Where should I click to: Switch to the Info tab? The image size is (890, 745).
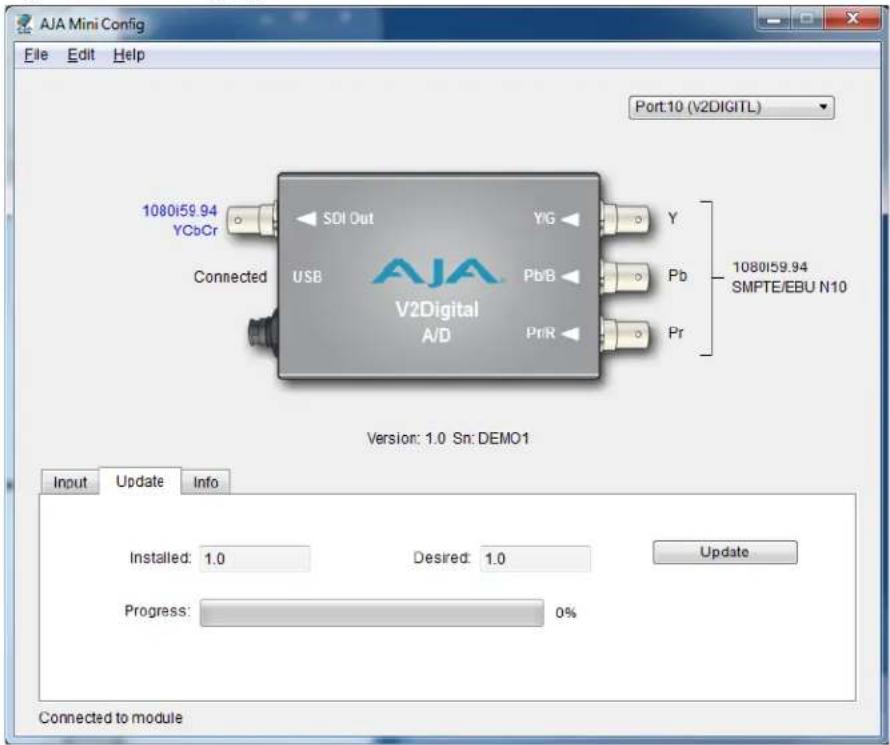205,482
